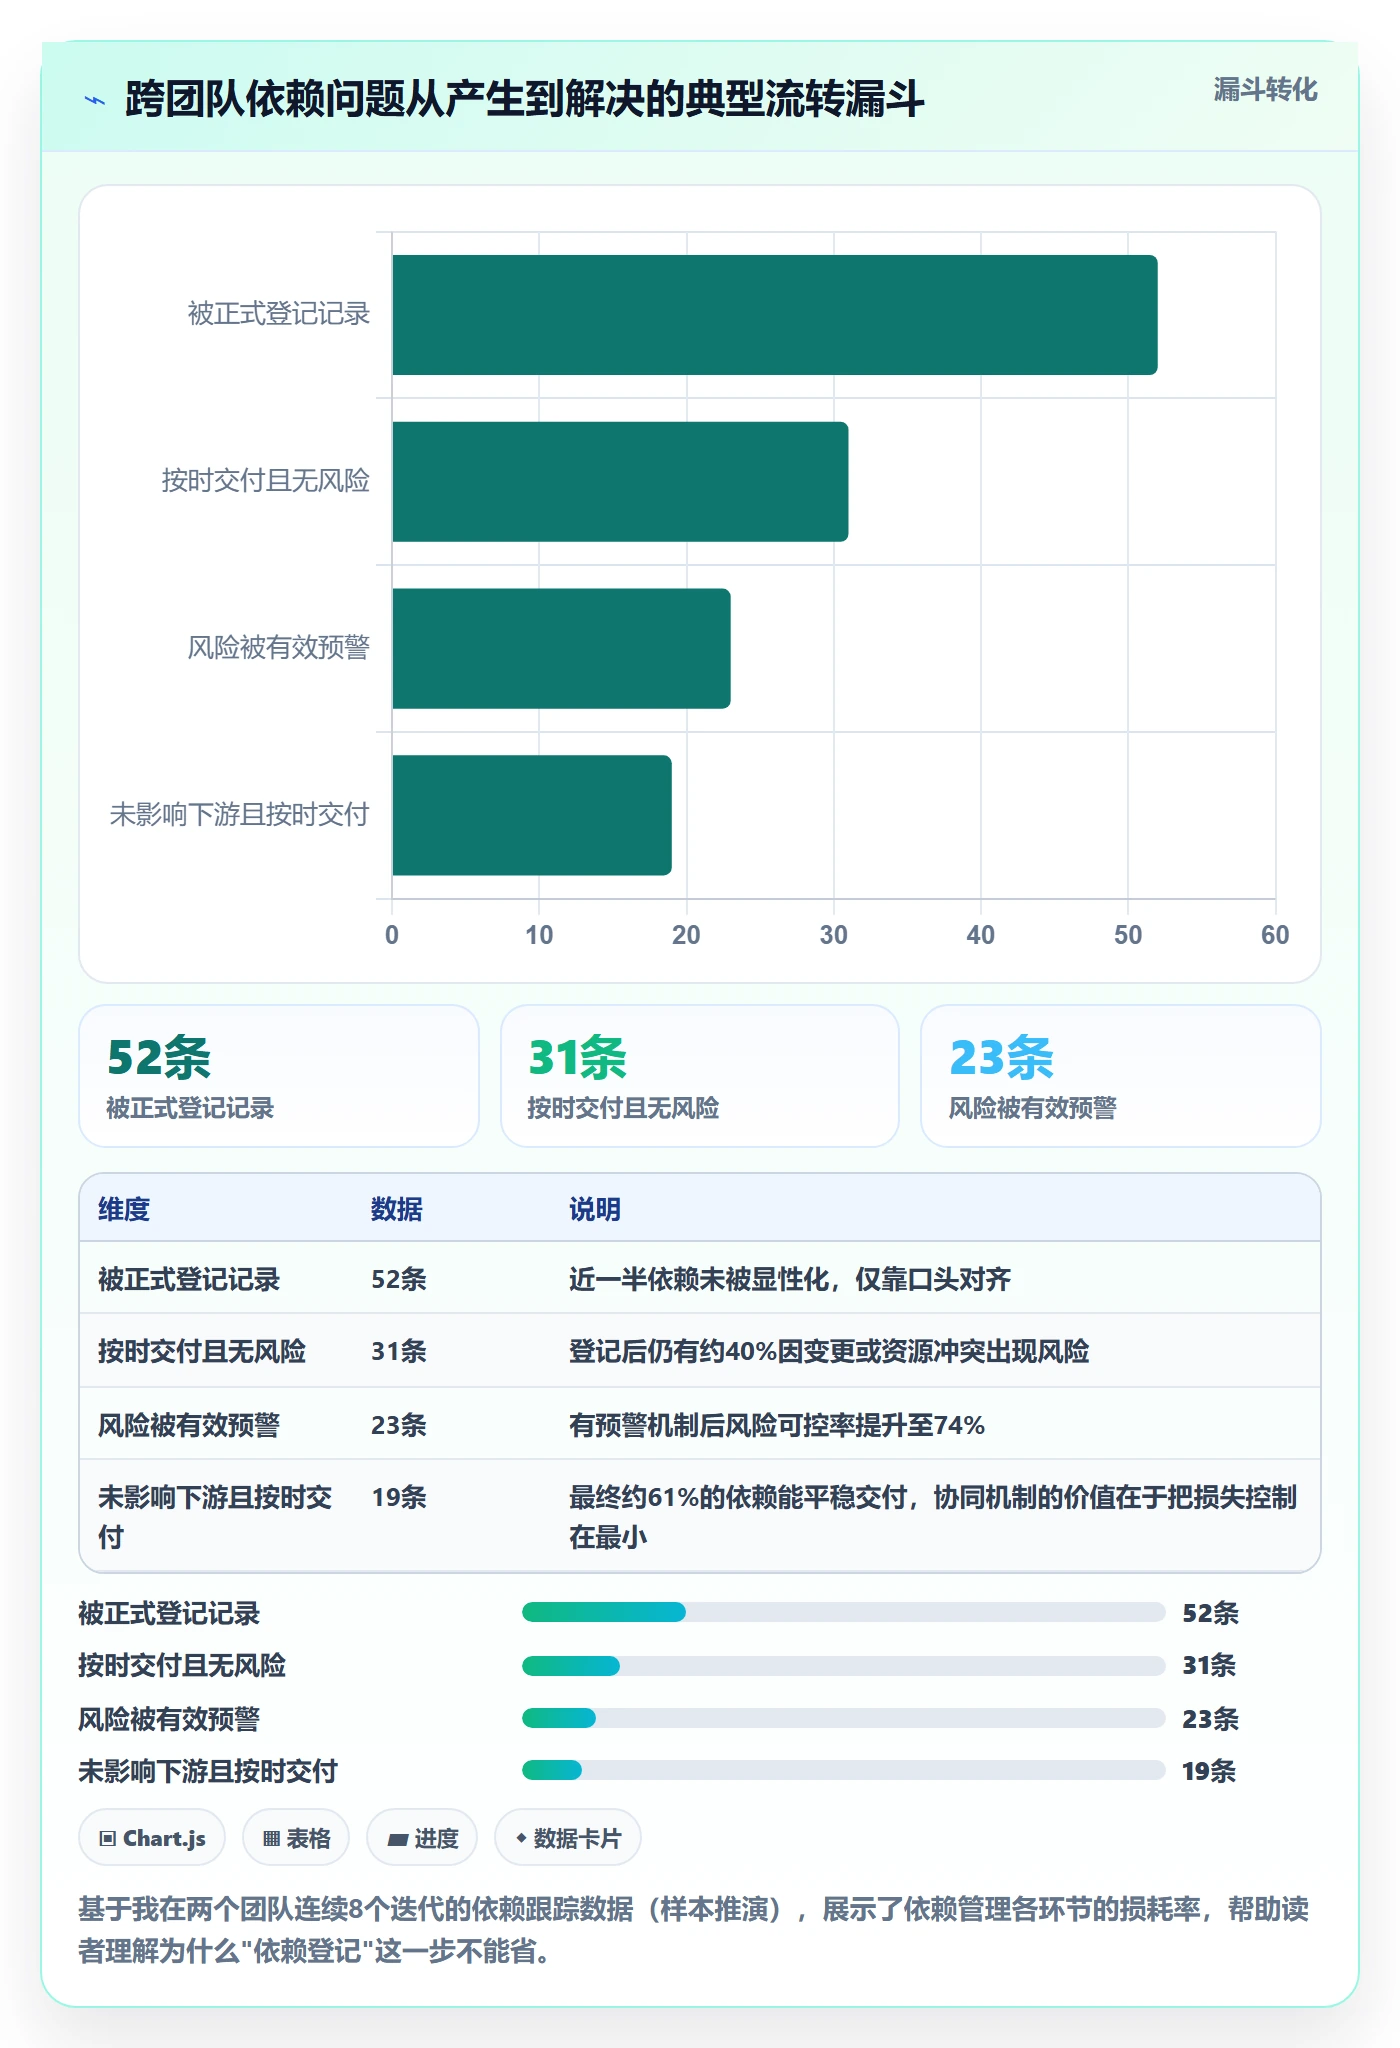Select the 52条 data card
Viewport: 1400px width, 2048px height.
pos(279,1076)
